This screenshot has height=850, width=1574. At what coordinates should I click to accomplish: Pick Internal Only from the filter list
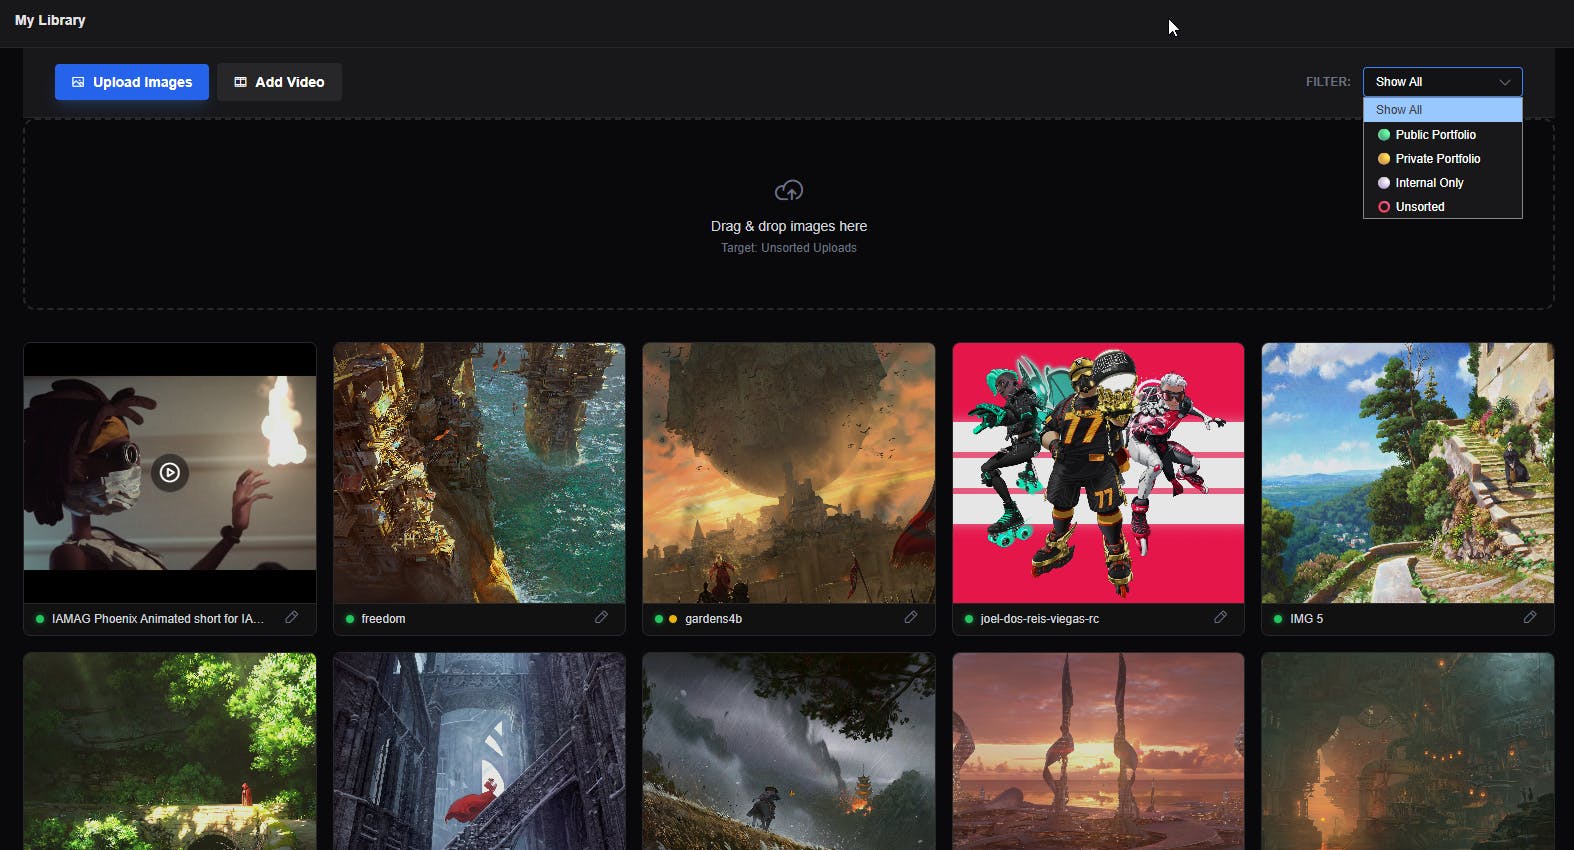coord(1442,183)
